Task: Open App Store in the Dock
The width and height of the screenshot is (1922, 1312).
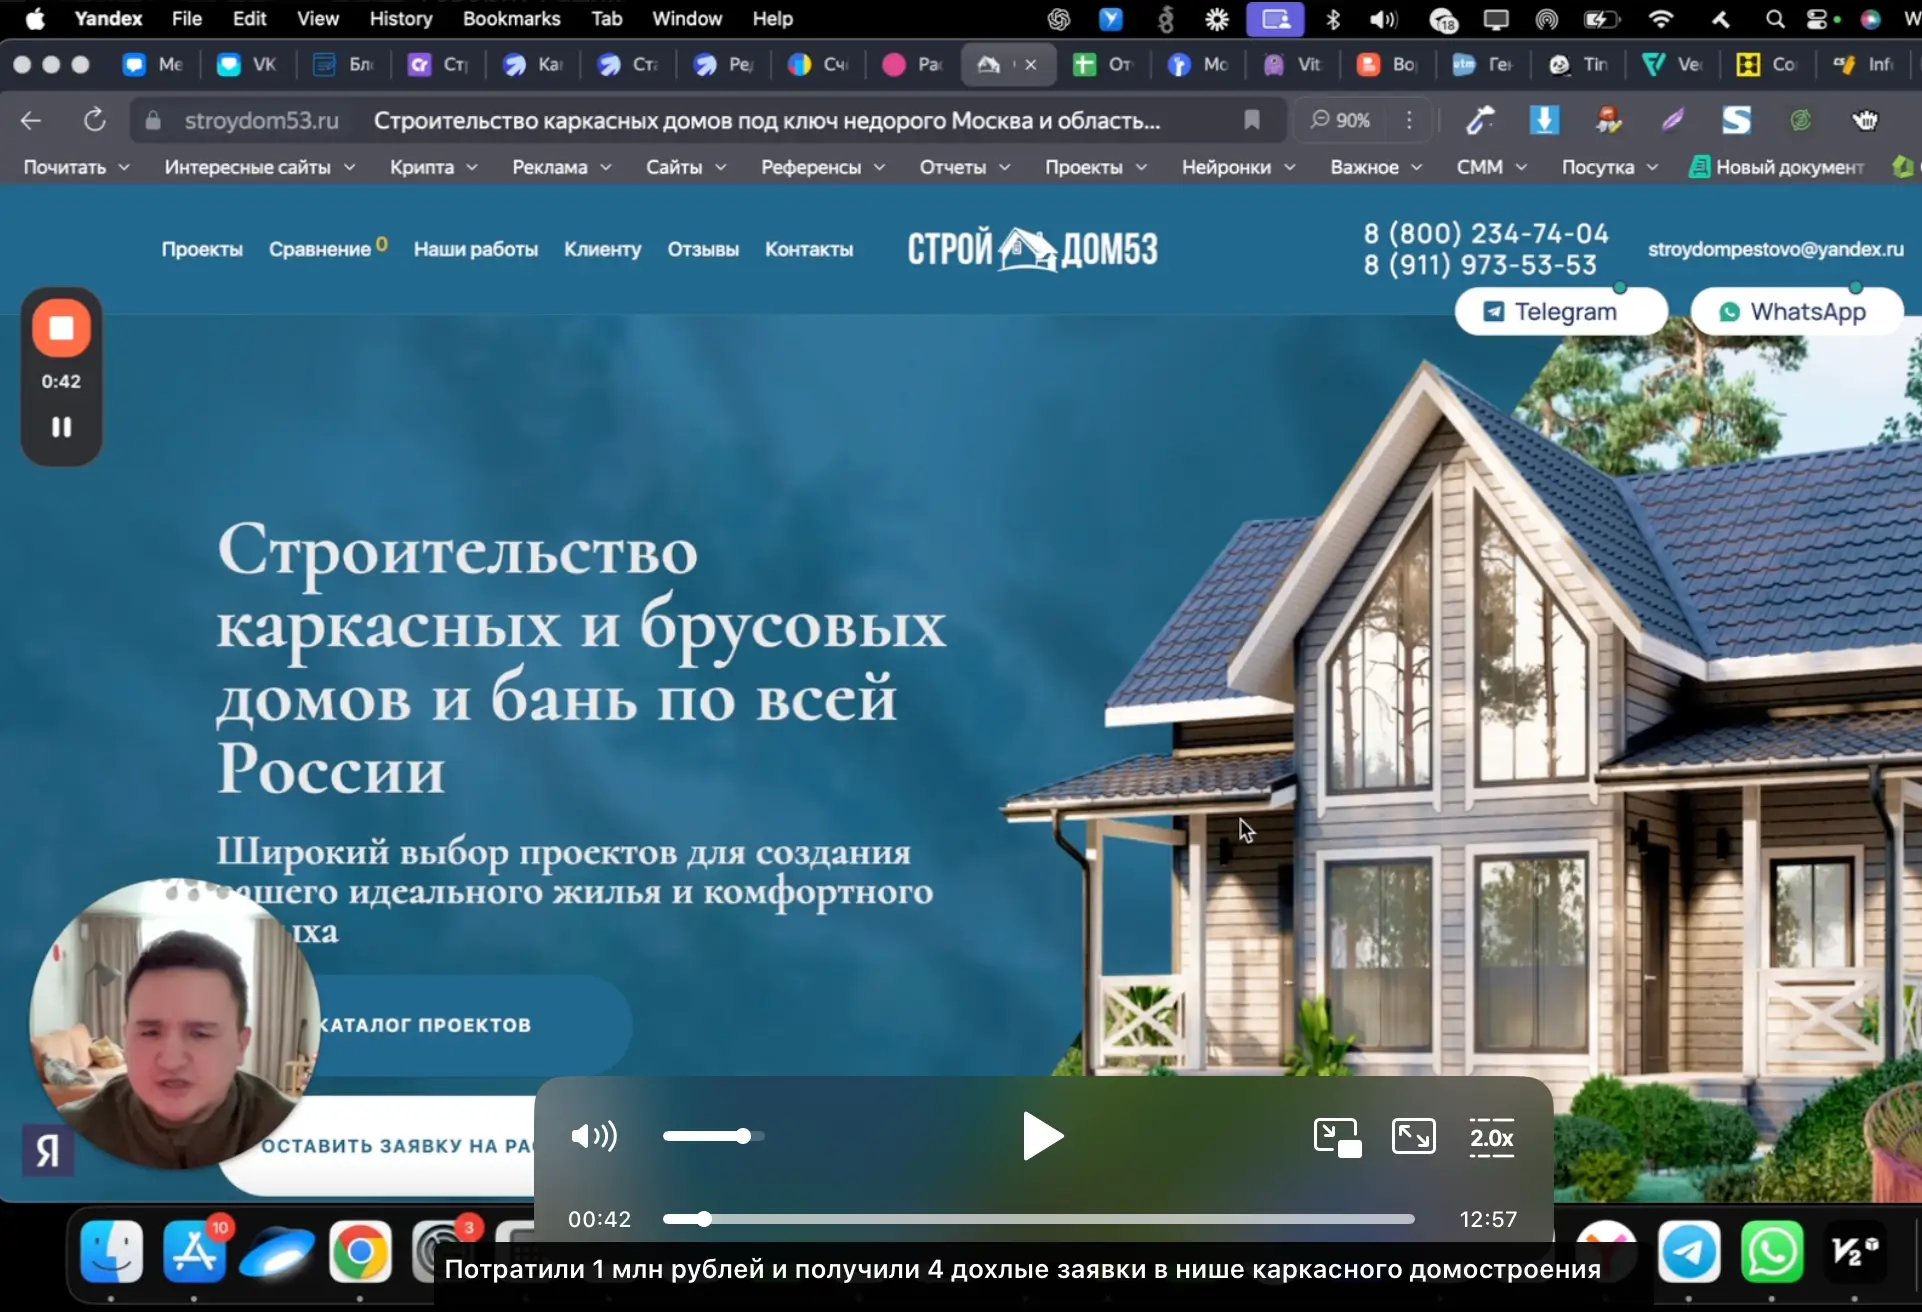Action: [194, 1251]
